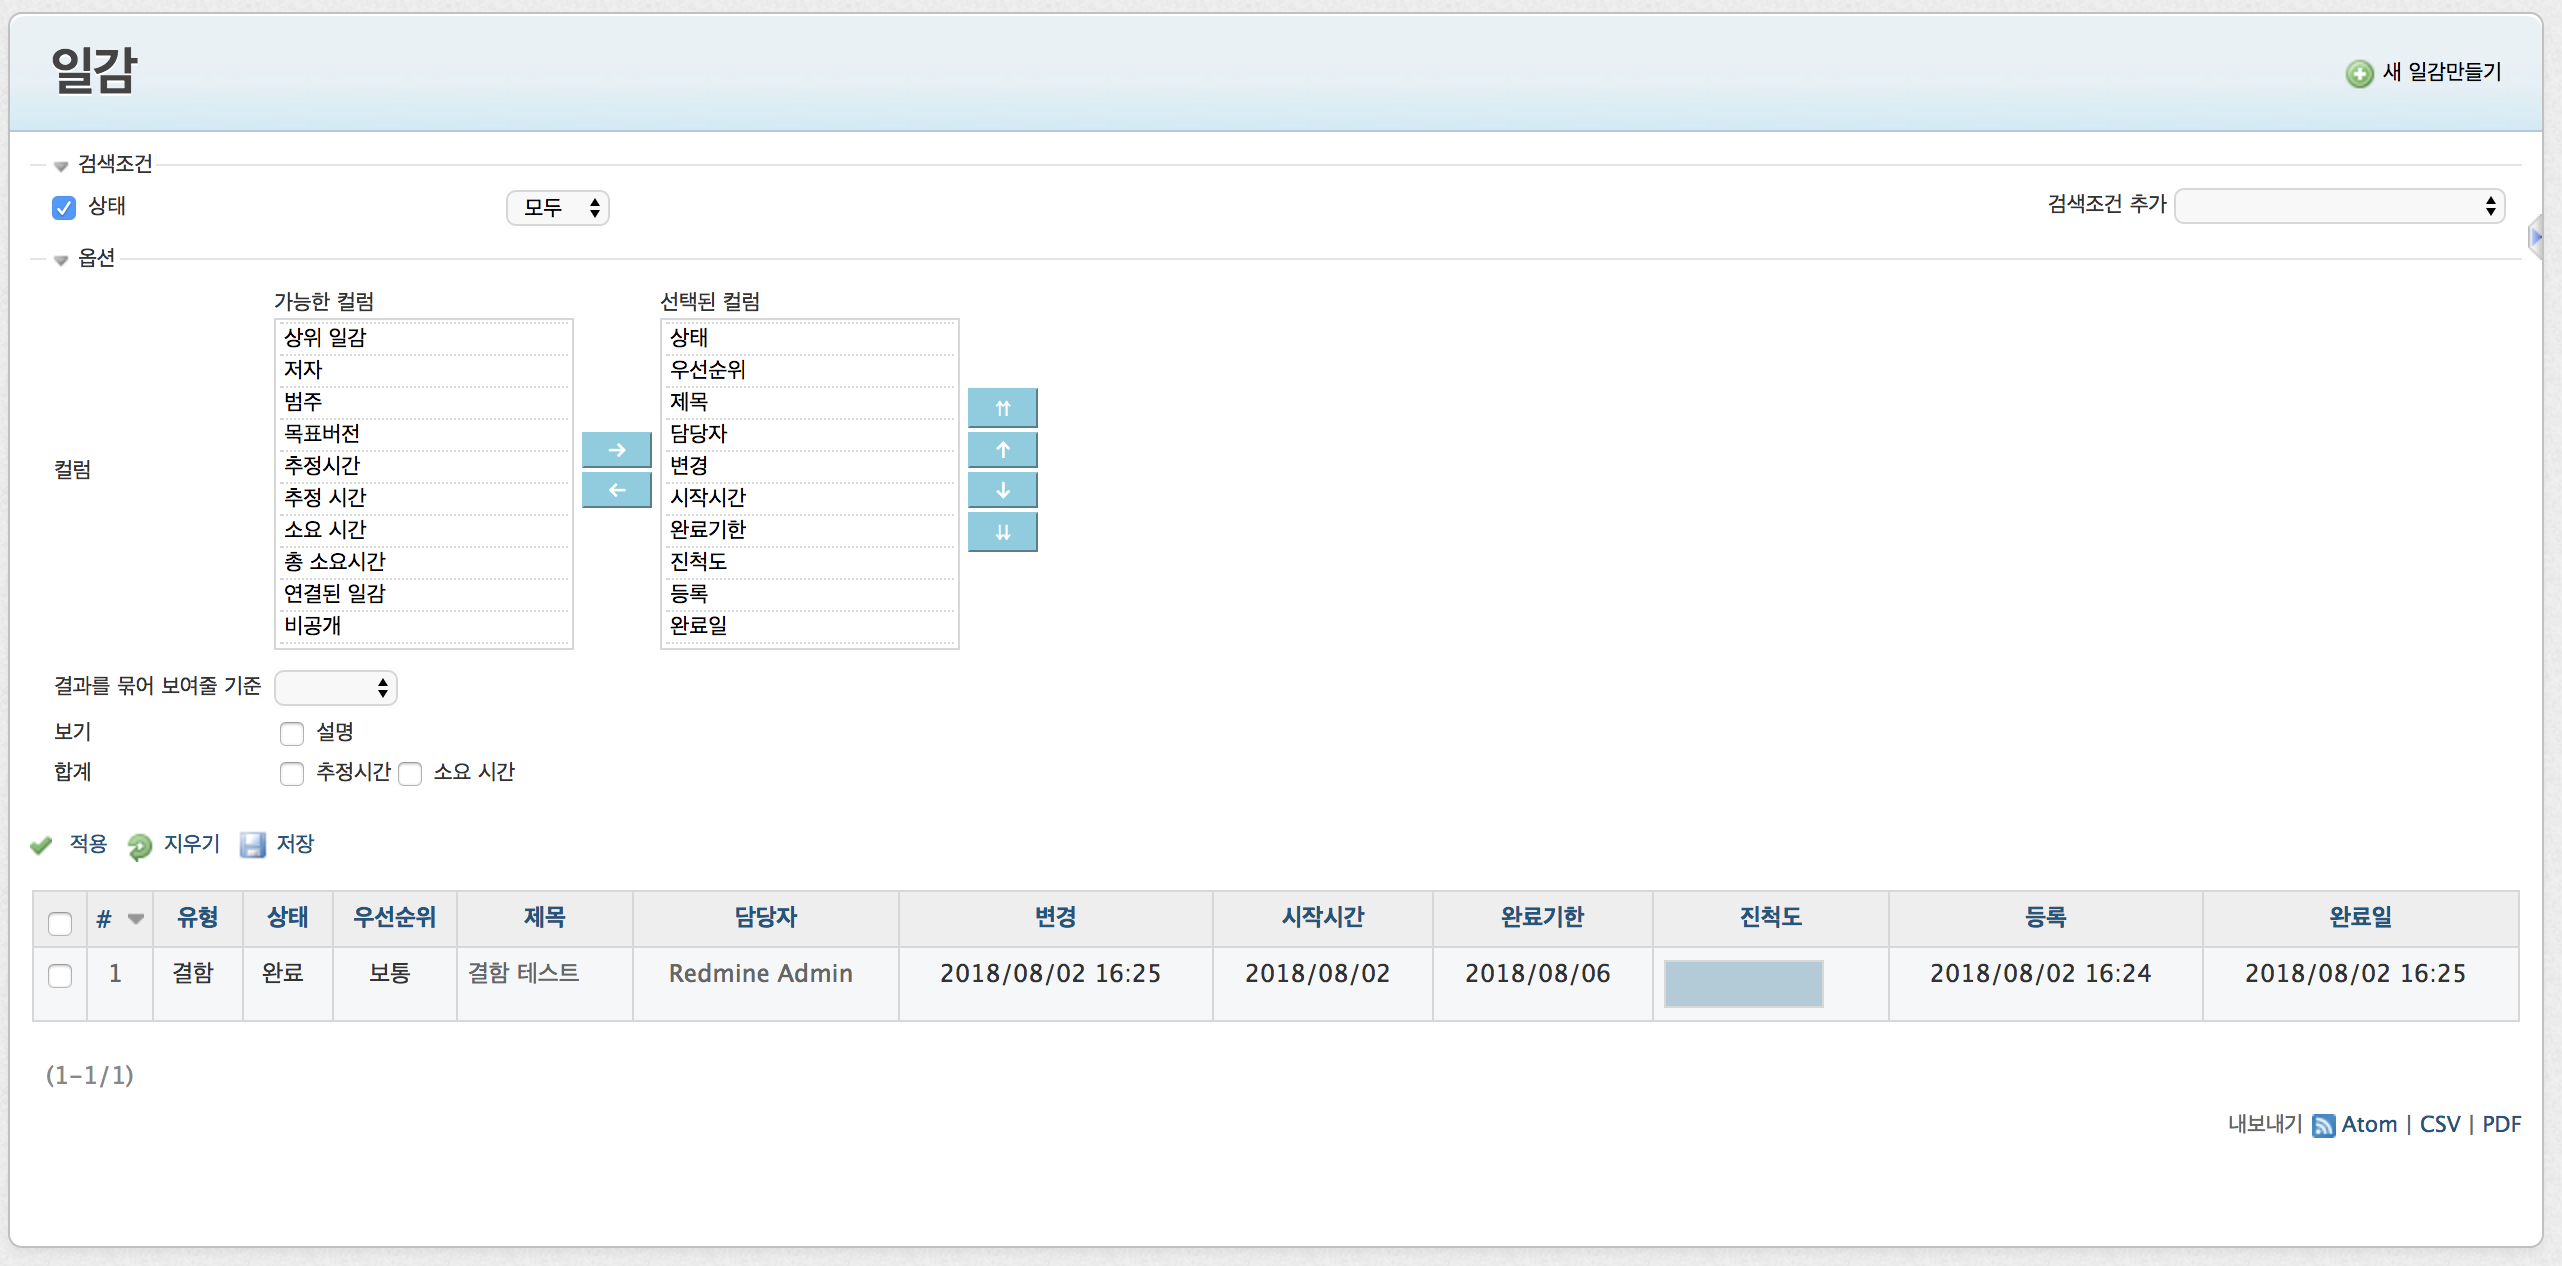Click the move column right arrow button
Screen dimensions: 2562x1266
coord(616,450)
